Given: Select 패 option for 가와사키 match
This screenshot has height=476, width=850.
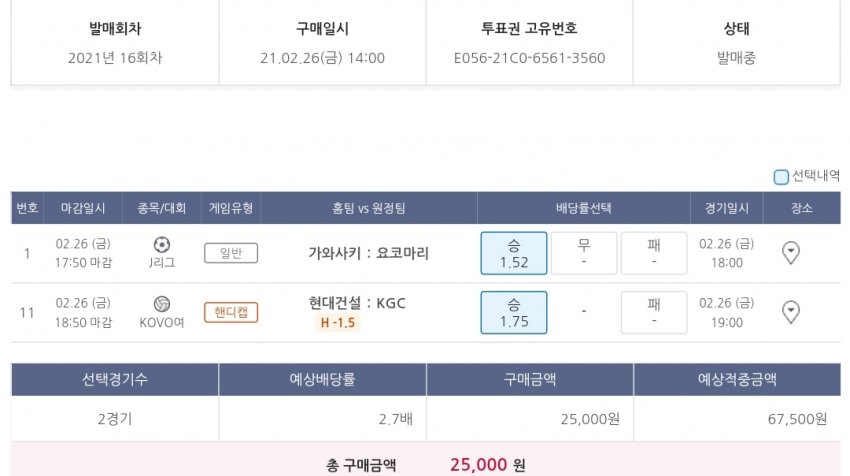Looking at the screenshot, I should (x=654, y=253).
